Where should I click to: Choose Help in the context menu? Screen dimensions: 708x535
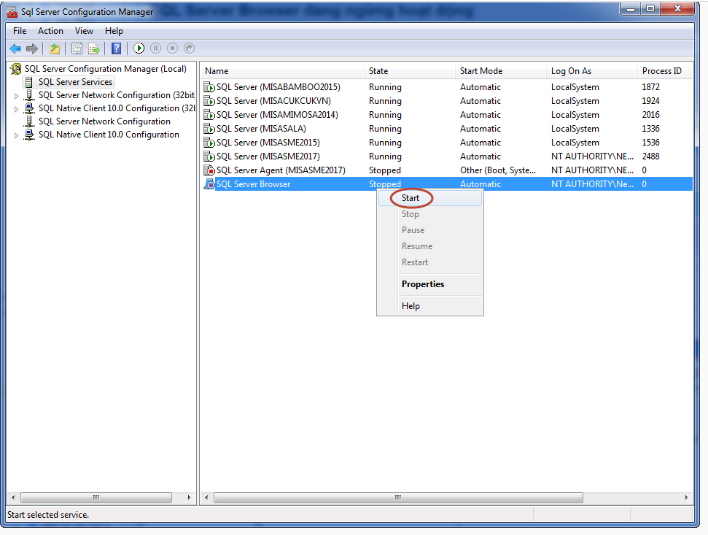tap(429, 306)
